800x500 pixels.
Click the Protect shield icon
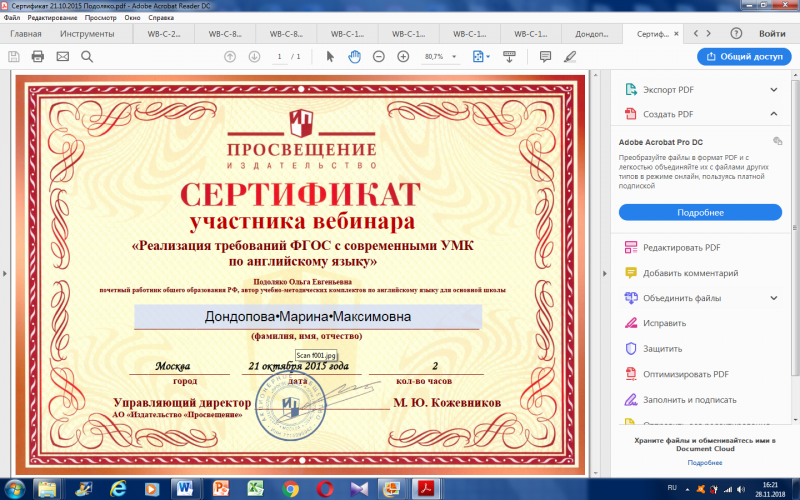click(631, 348)
